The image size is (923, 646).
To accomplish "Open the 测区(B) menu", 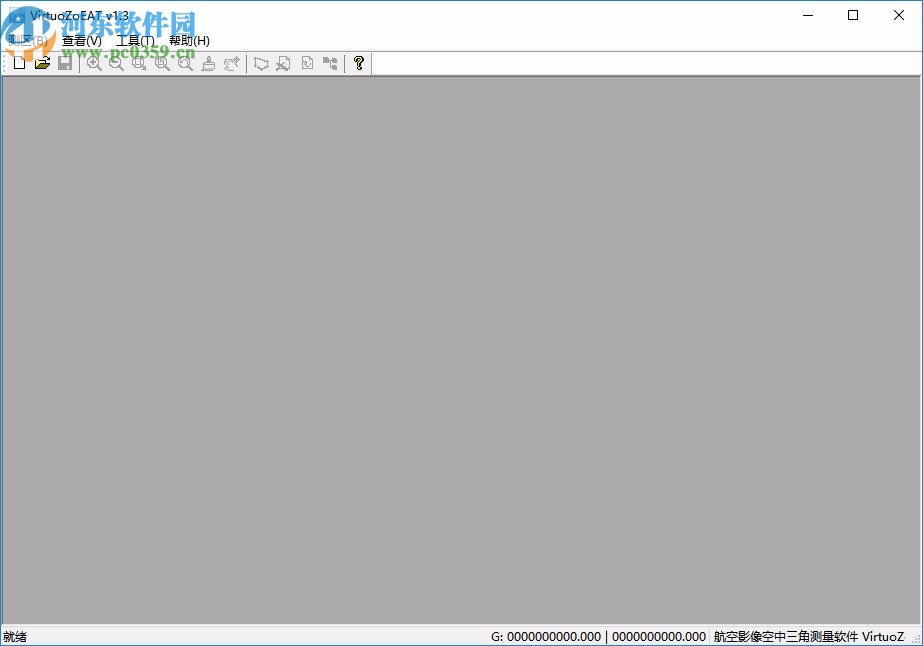I will tap(27, 40).
